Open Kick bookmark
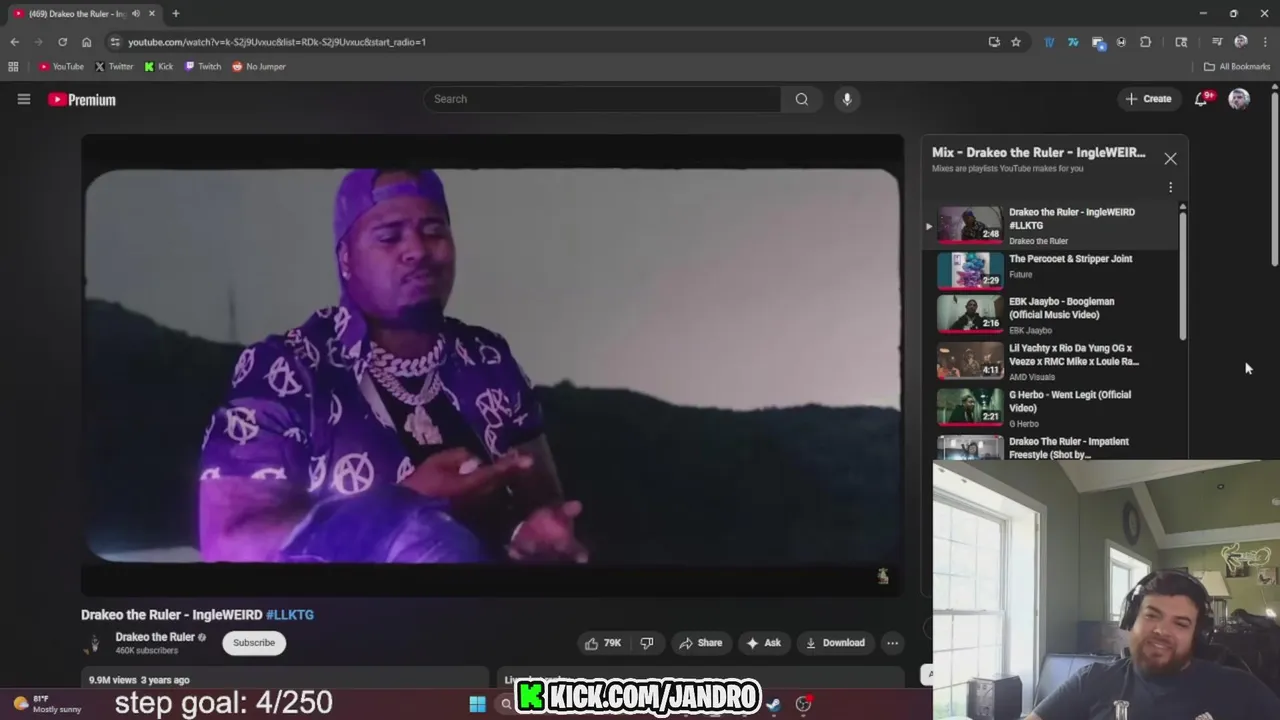1280x720 pixels. (158, 67)
